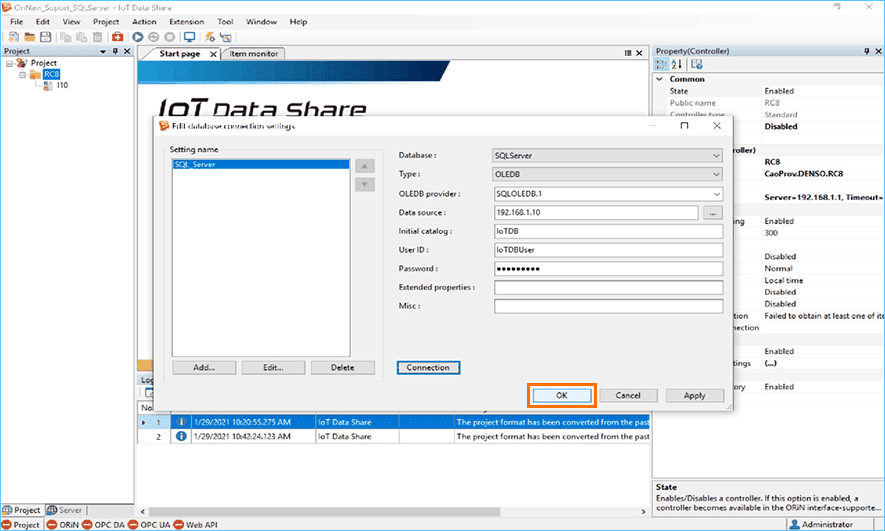The width and height of the screenshot is (885, 531).
Task: Open the Extension menu
Action: pyautogui.click(x=186, y=21)
